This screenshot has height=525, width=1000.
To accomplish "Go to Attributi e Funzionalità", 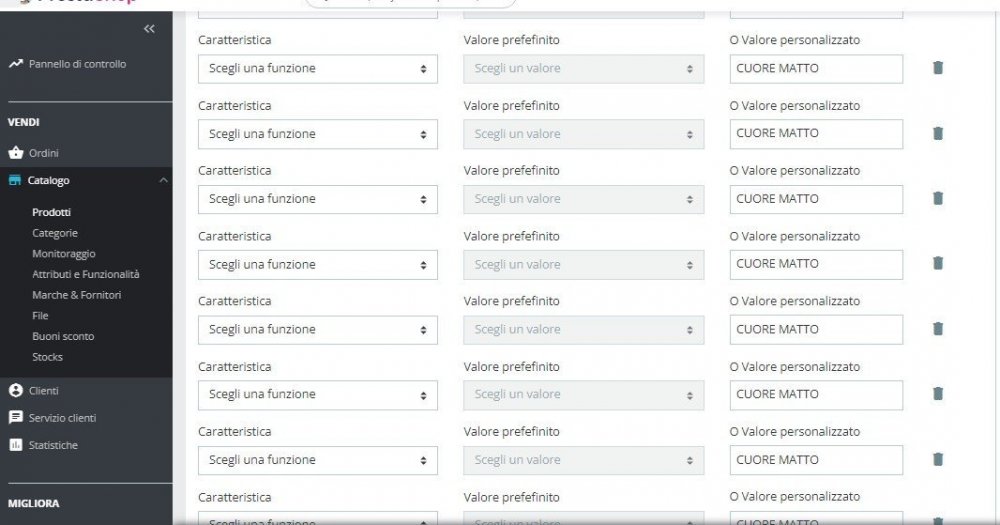I will (x=85, y=274).
